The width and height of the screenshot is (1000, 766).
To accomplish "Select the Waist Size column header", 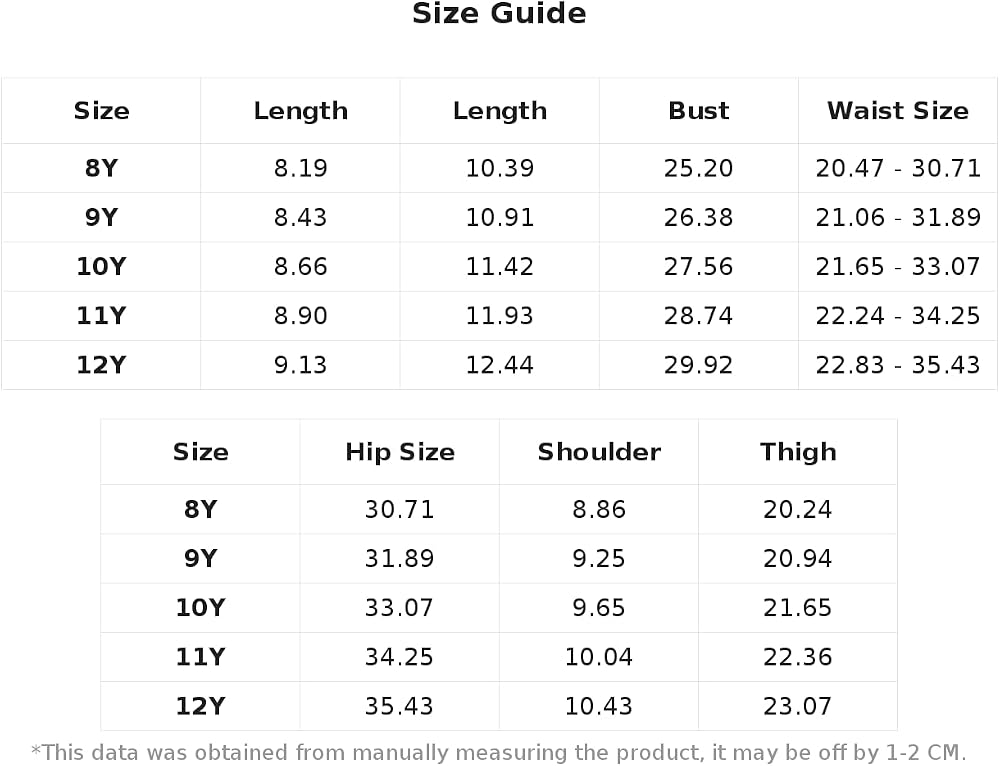I will click(x=897, y=110).
